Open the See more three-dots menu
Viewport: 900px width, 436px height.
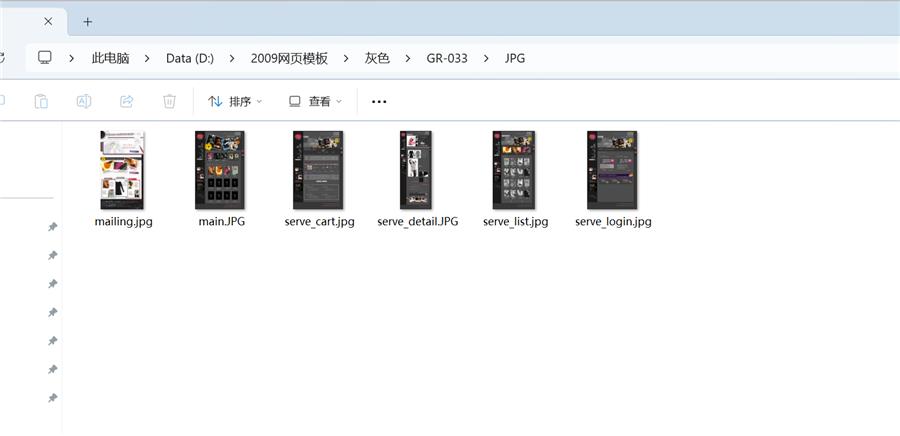tap(379, 102)
